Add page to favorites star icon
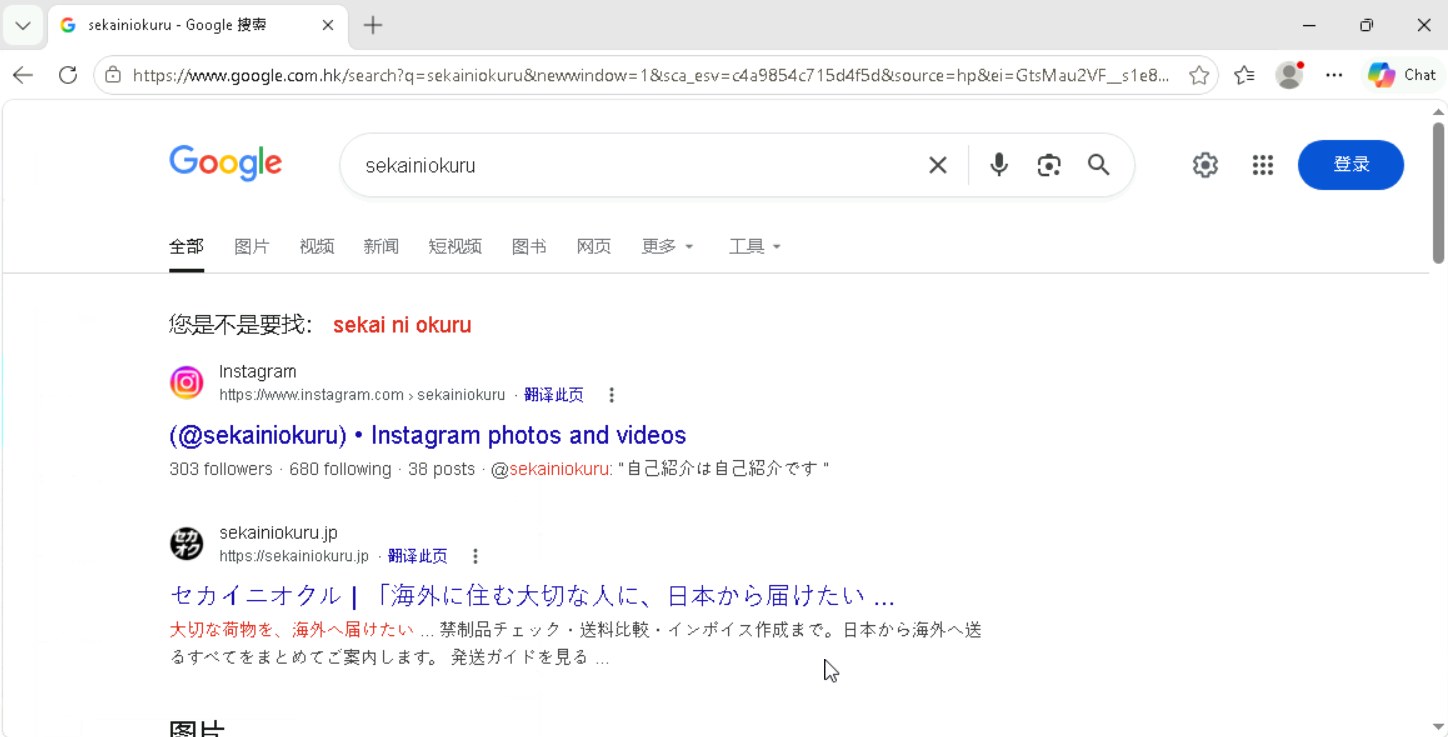Viewport: 1448px width, 737px height. pyautogui.click(x=1199, y=75)
